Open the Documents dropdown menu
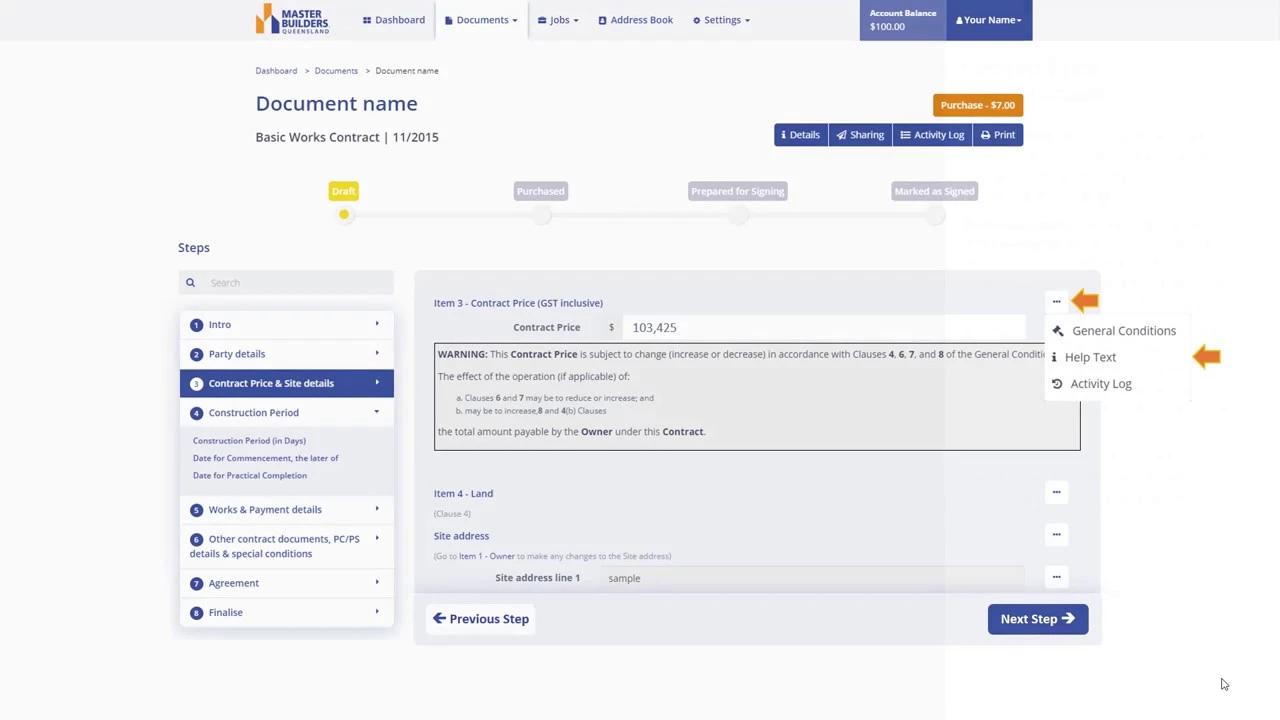This screenshot has width=1280, height=720. (x=481, y=20)
